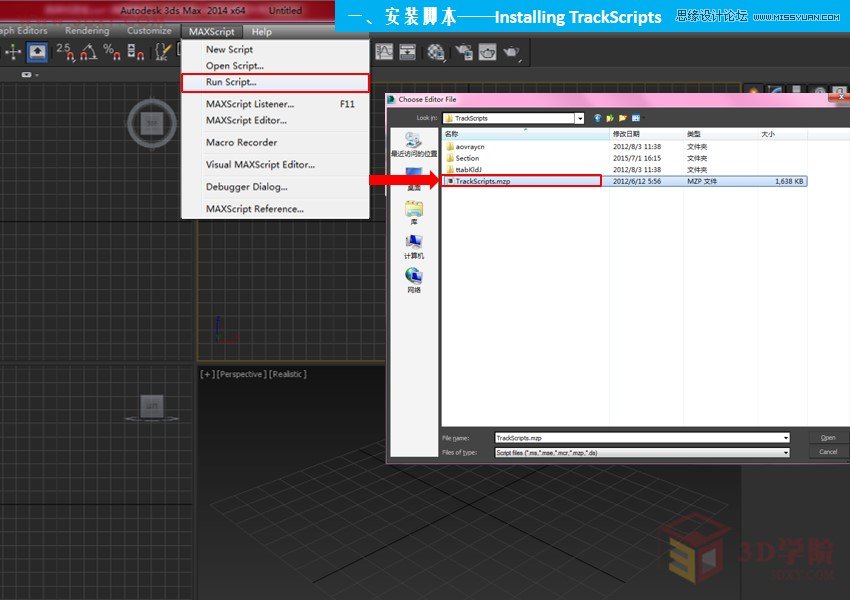Open Schematic View from the toolbar

click(x=408, y=52)
